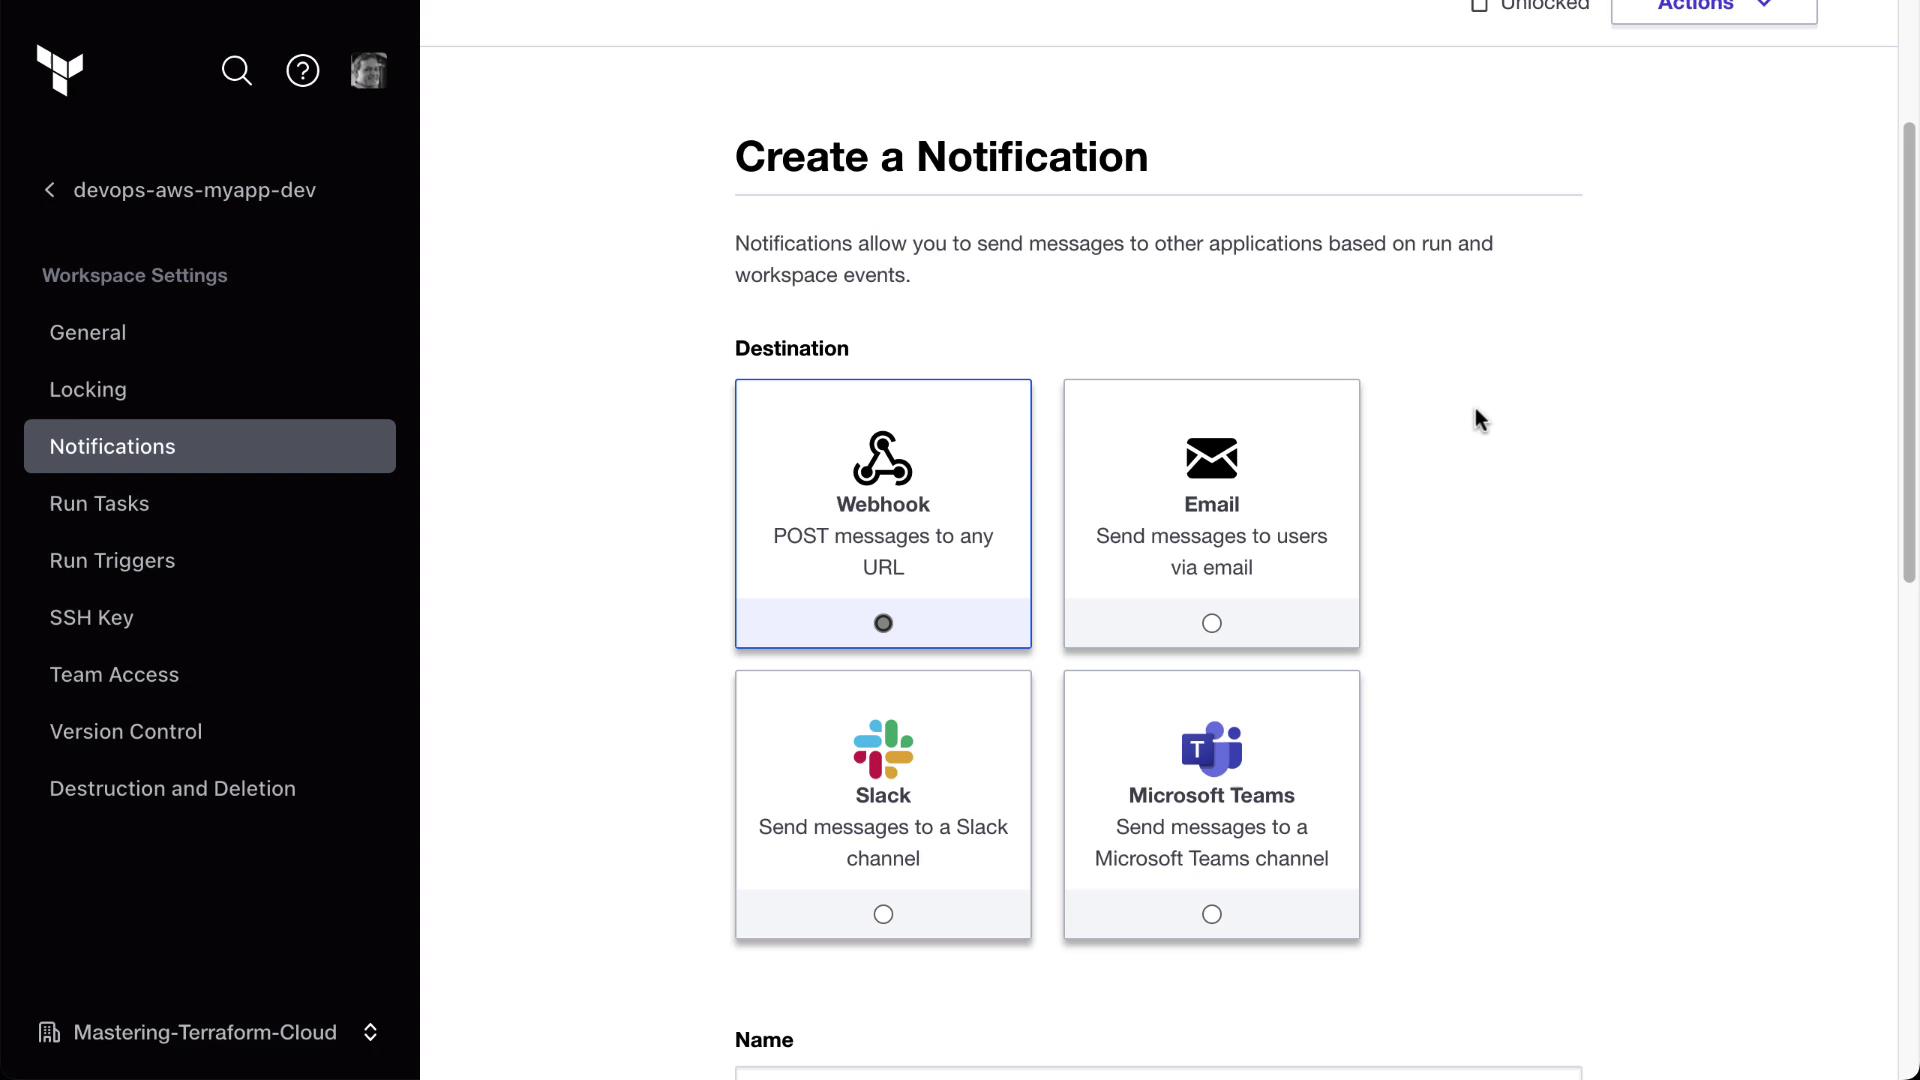Open search with magnifier icon
This screenshot has width=1920, height=1080.
(x=237, y=71)
